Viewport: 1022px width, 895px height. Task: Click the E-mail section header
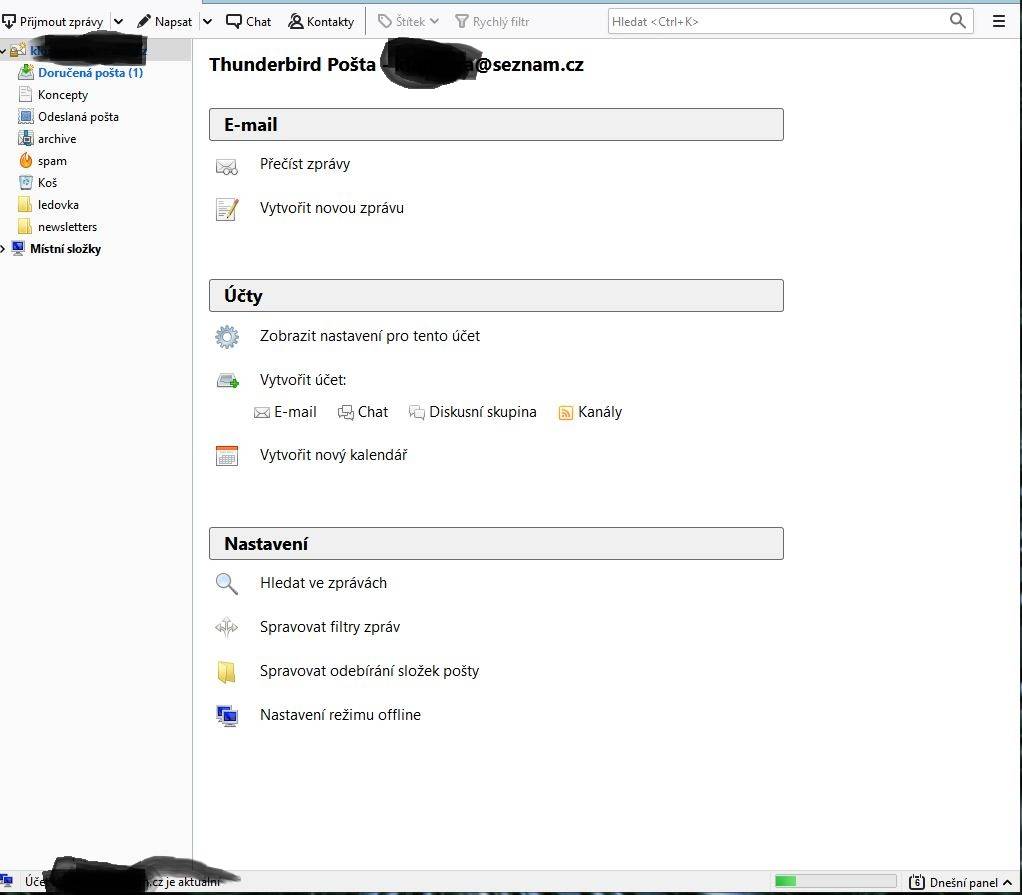(x=496, y=125)
